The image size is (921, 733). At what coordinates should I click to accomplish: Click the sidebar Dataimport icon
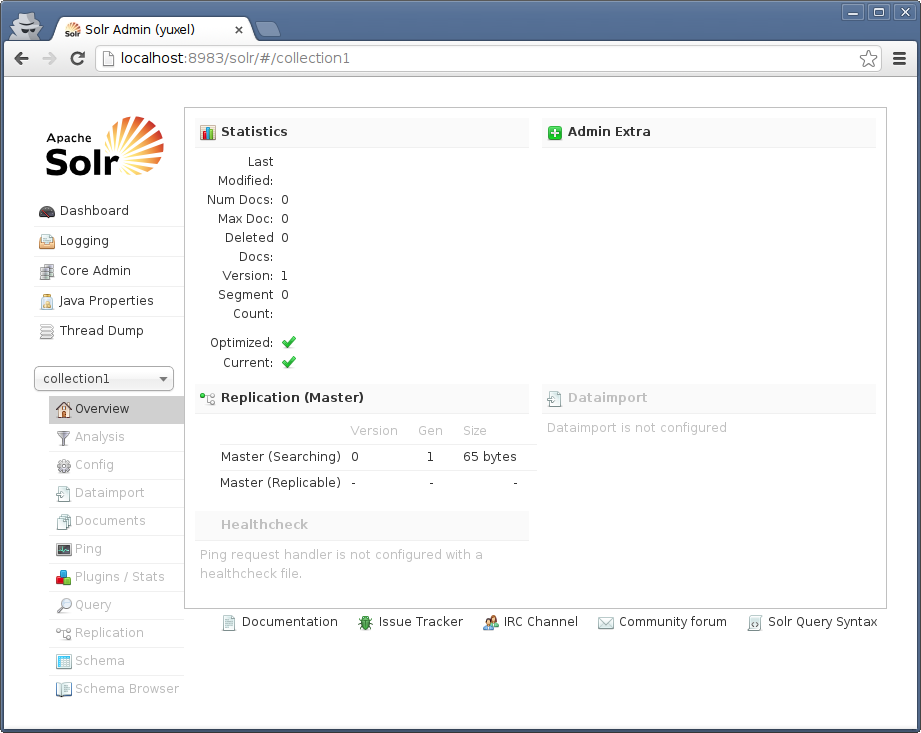coord(63,494)
